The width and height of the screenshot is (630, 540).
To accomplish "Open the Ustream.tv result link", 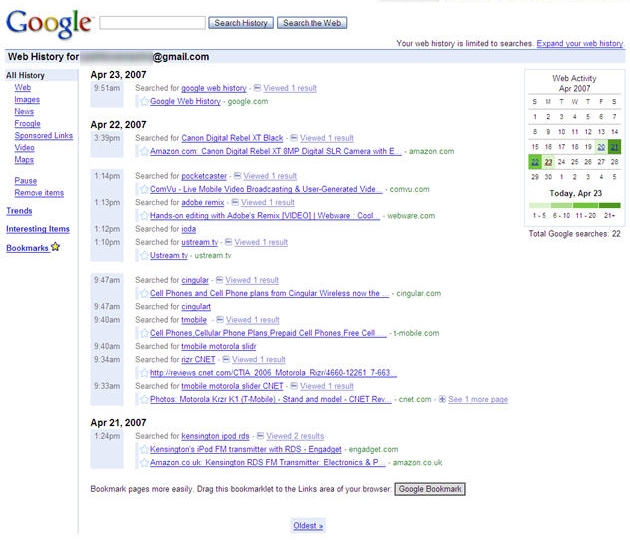I will point(169,255).
